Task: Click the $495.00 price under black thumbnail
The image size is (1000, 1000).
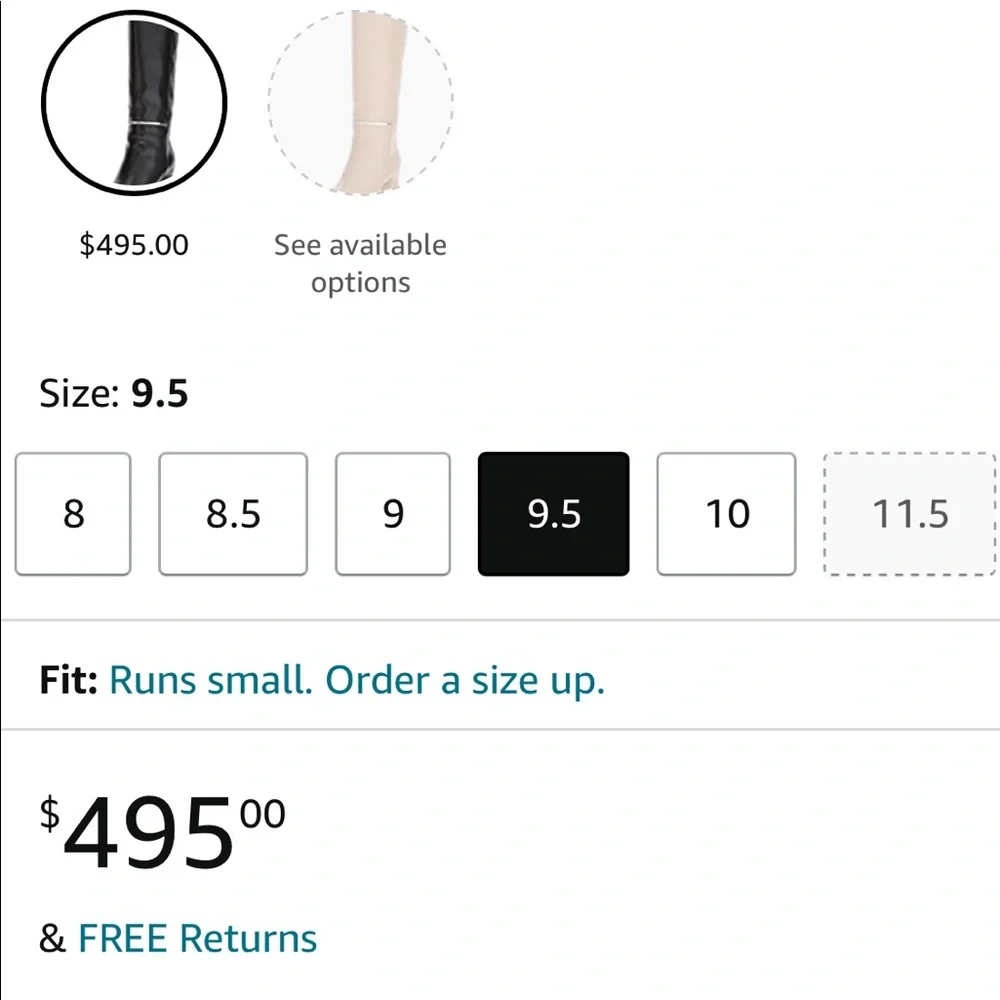Action: (x=133, y=244)
